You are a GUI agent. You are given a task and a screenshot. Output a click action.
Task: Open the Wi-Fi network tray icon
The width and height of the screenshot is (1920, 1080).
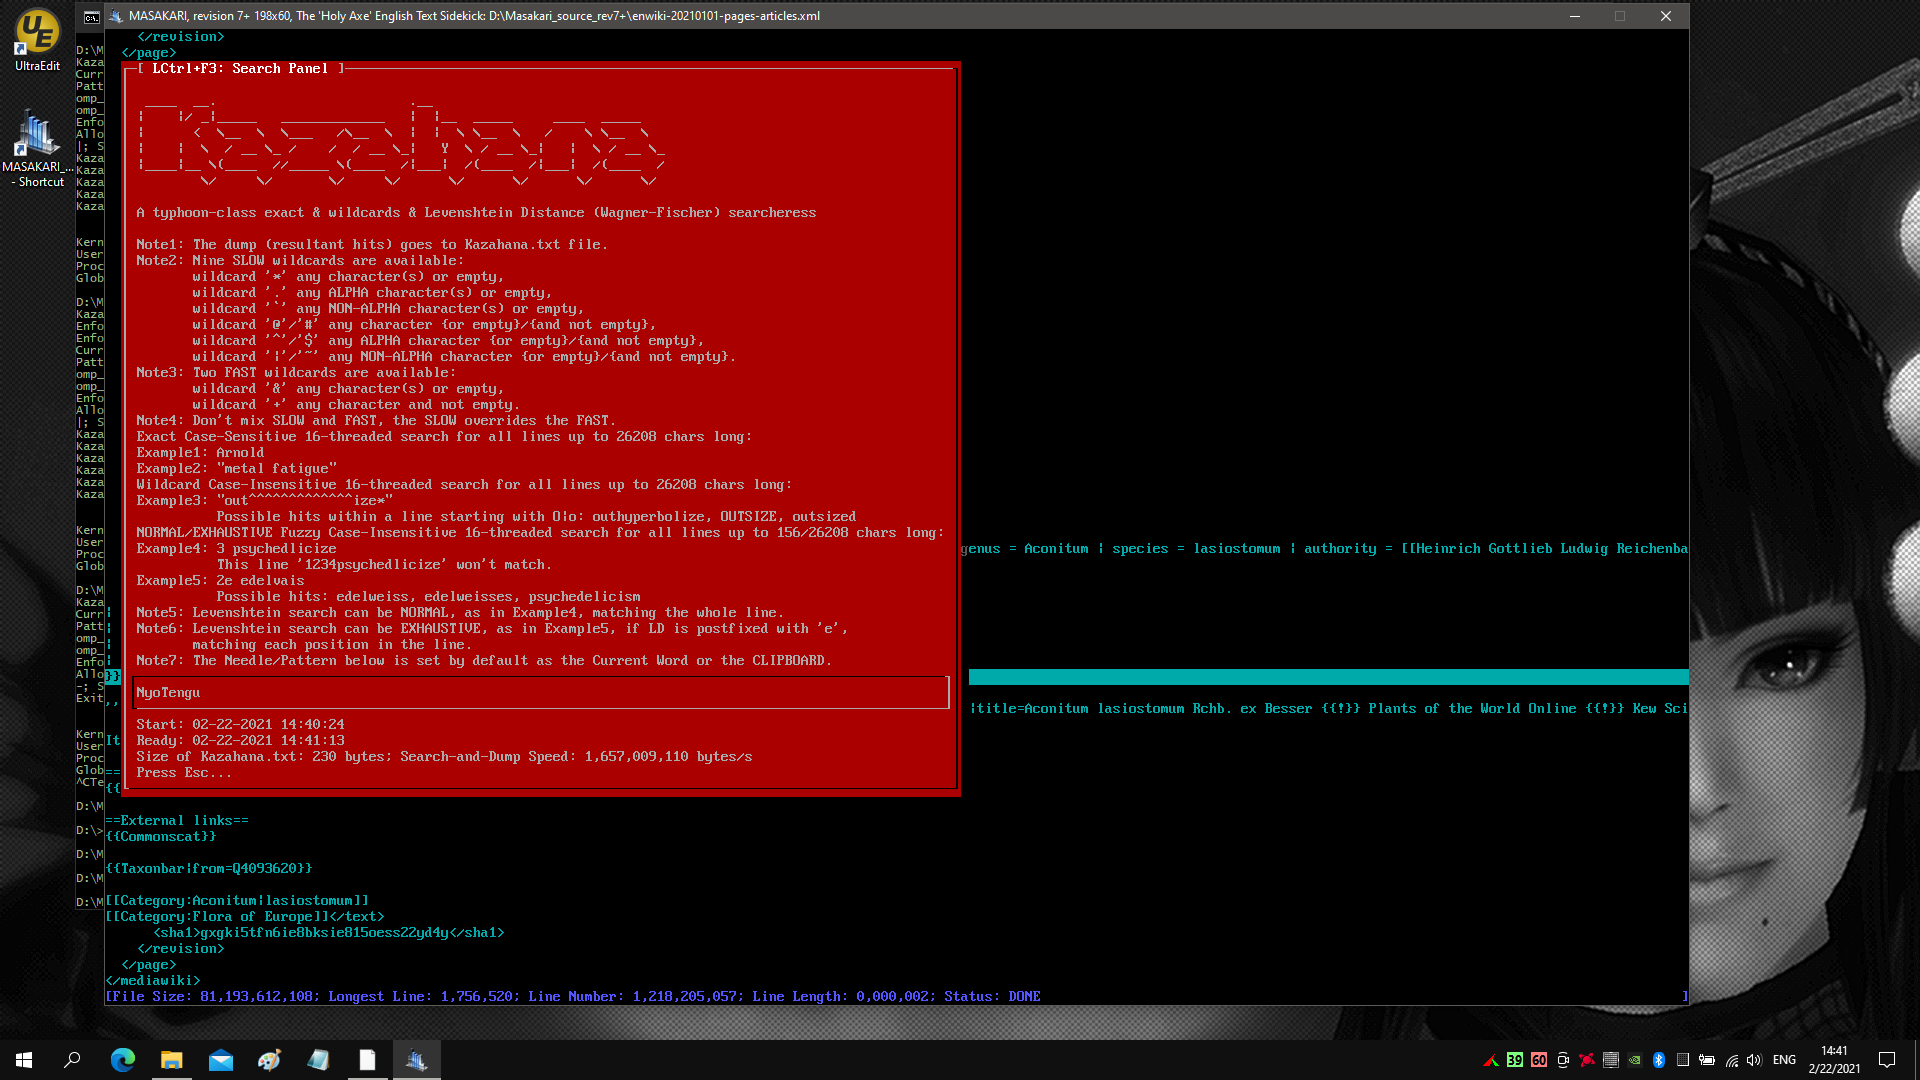point(1731,1060)
